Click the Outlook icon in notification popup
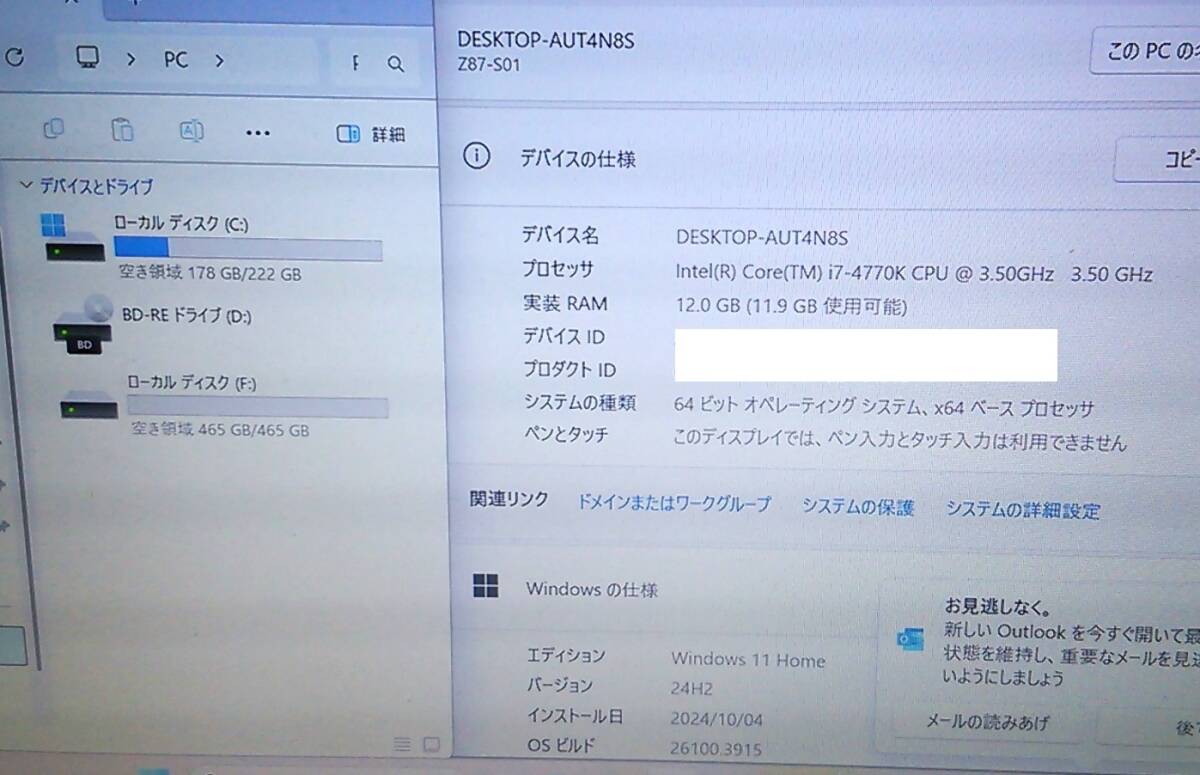1200x775 pixels. click(910, 641)
